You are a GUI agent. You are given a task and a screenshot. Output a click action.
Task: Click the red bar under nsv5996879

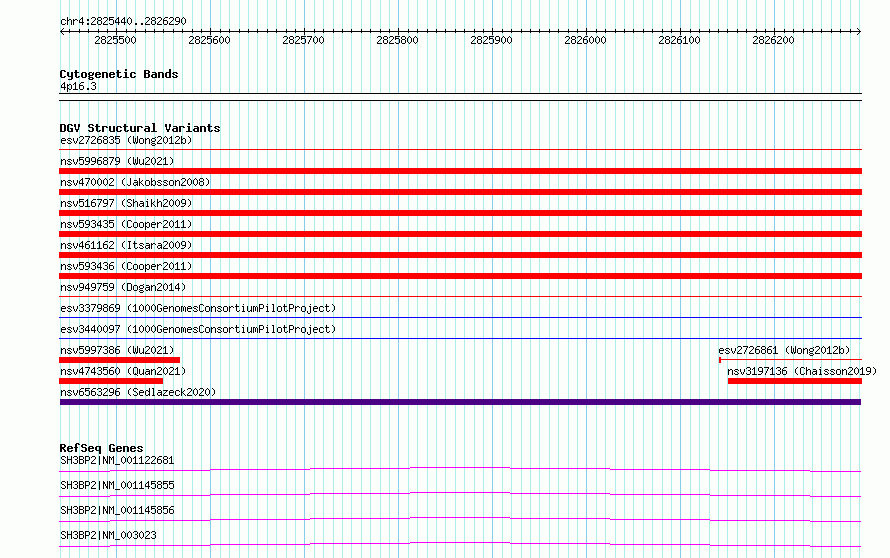[460, 171]
